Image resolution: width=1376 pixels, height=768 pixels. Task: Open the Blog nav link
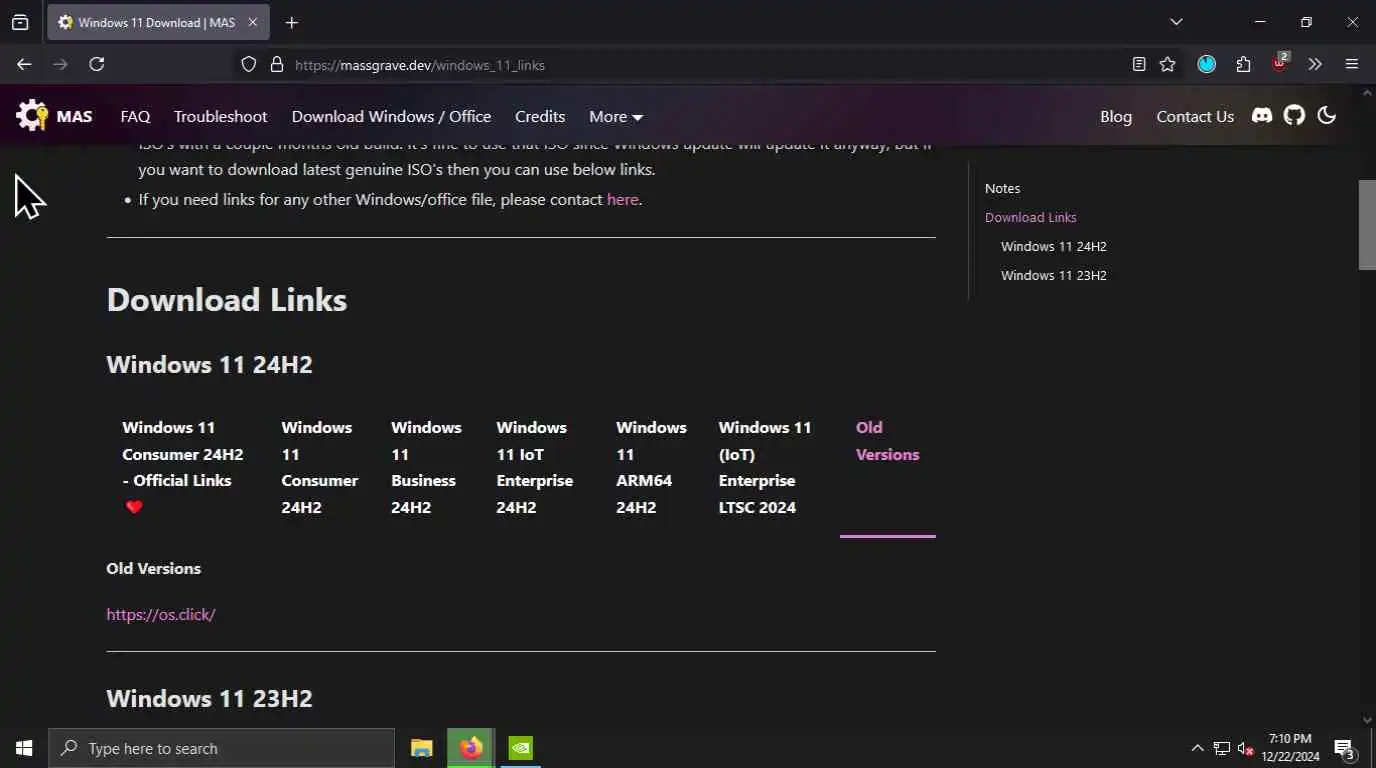1116,116
